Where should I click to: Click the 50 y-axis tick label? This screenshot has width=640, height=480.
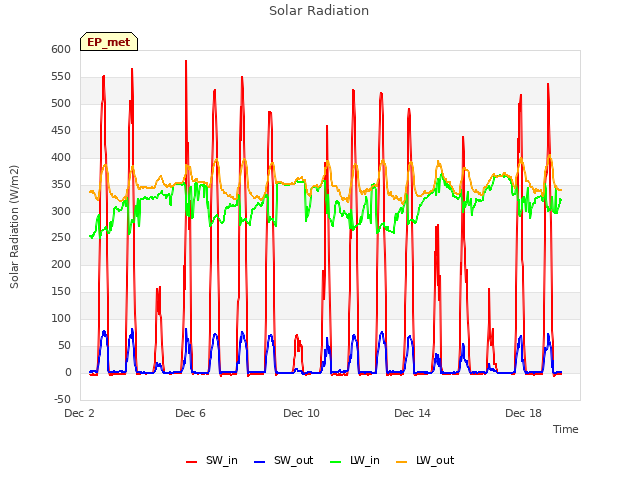coord(64,345)
